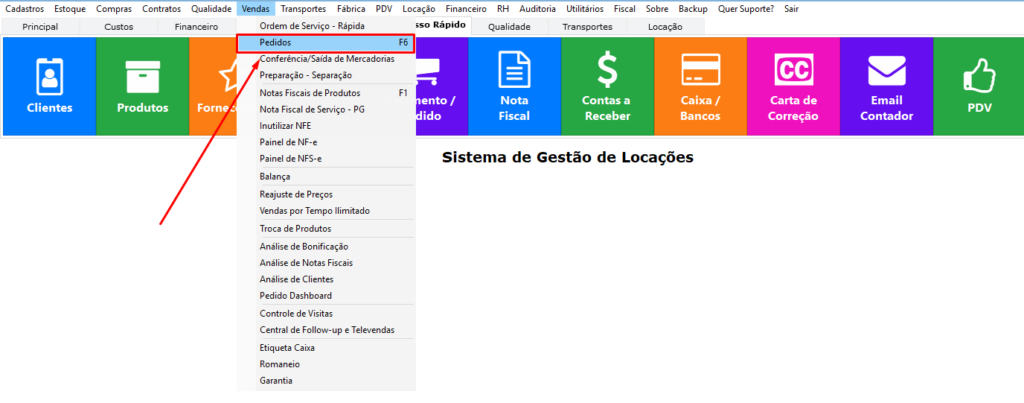Select Reajuste de Preços option
The height and width of the screenshot is (403, 1024).
click(x=295, y=194)
